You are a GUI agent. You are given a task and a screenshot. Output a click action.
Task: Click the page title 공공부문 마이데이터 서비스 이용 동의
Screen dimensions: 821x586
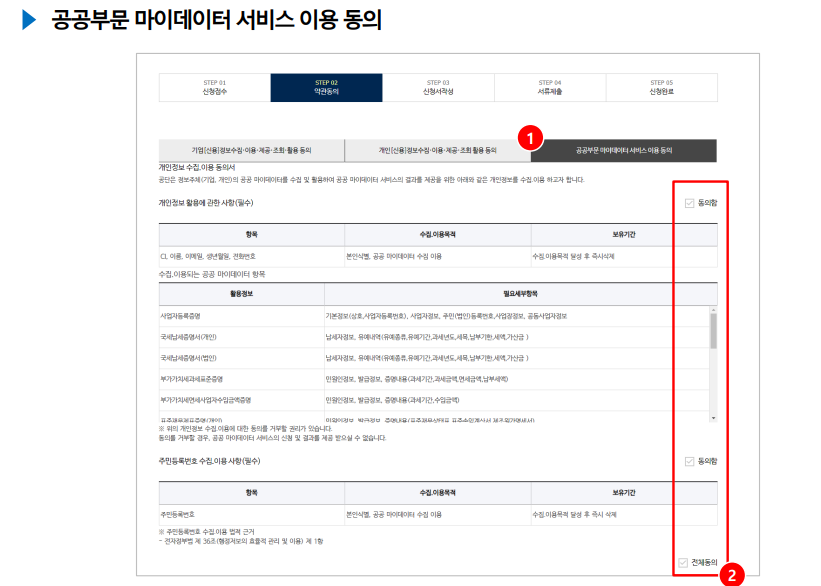point(216,20)
